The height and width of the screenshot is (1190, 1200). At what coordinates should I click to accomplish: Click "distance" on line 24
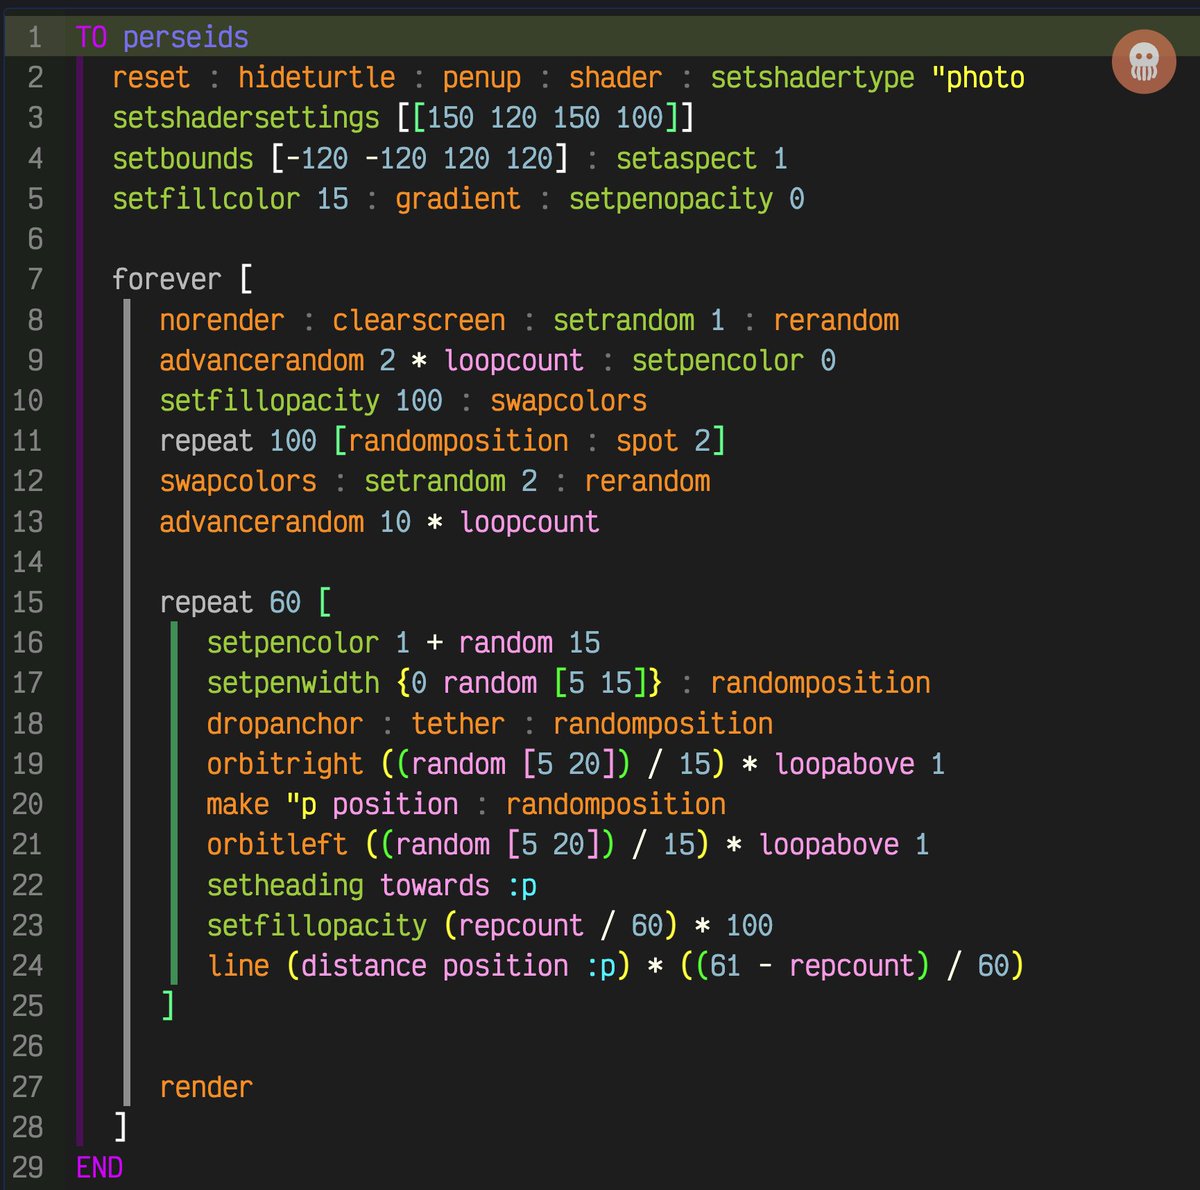coord(364,966)
